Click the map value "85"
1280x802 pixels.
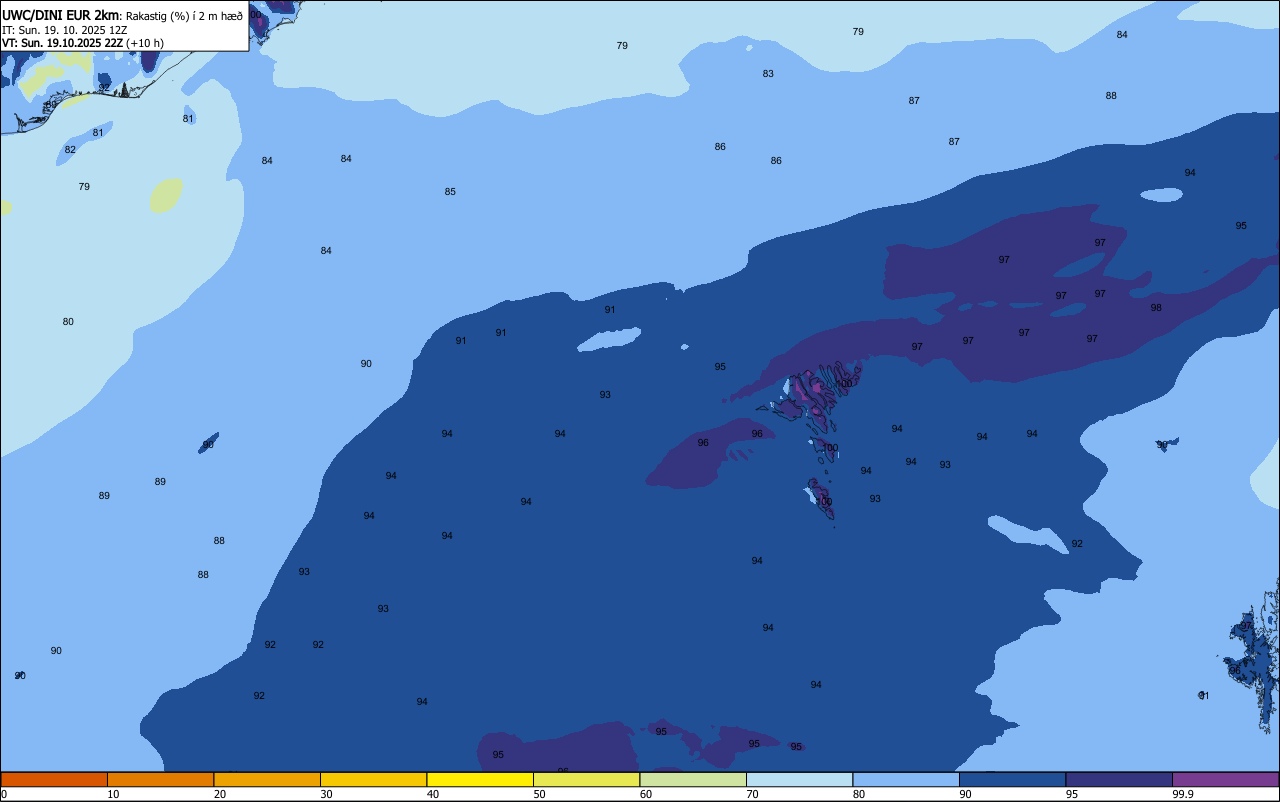(x=450, y=192)
